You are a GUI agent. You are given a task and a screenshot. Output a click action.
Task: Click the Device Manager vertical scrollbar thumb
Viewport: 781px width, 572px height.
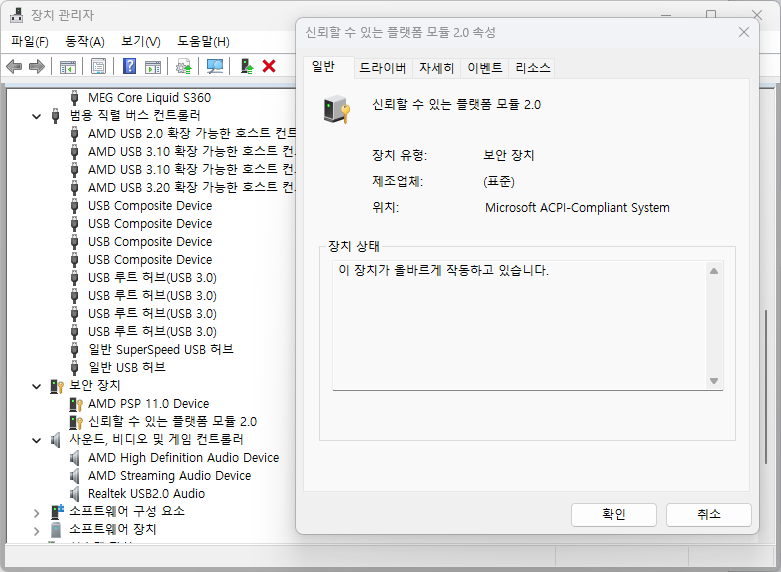[x=766, y=387]
